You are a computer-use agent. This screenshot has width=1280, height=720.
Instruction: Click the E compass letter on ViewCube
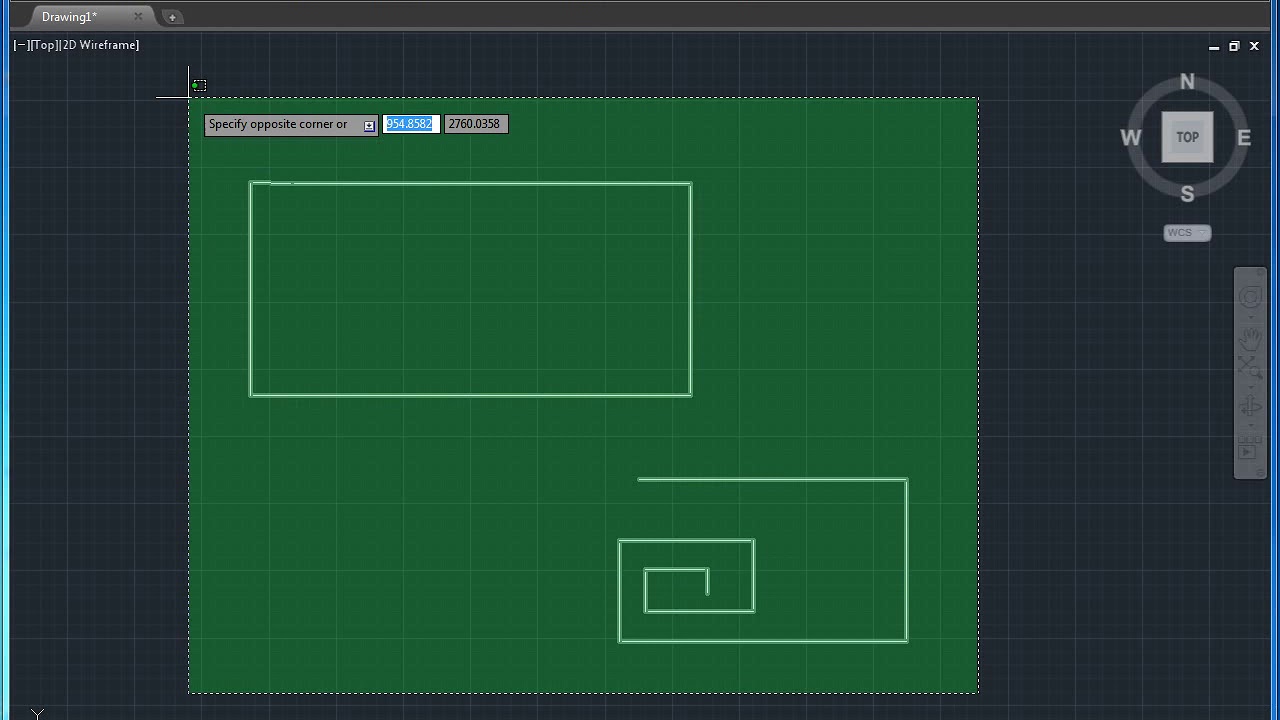pos(1244,138)
